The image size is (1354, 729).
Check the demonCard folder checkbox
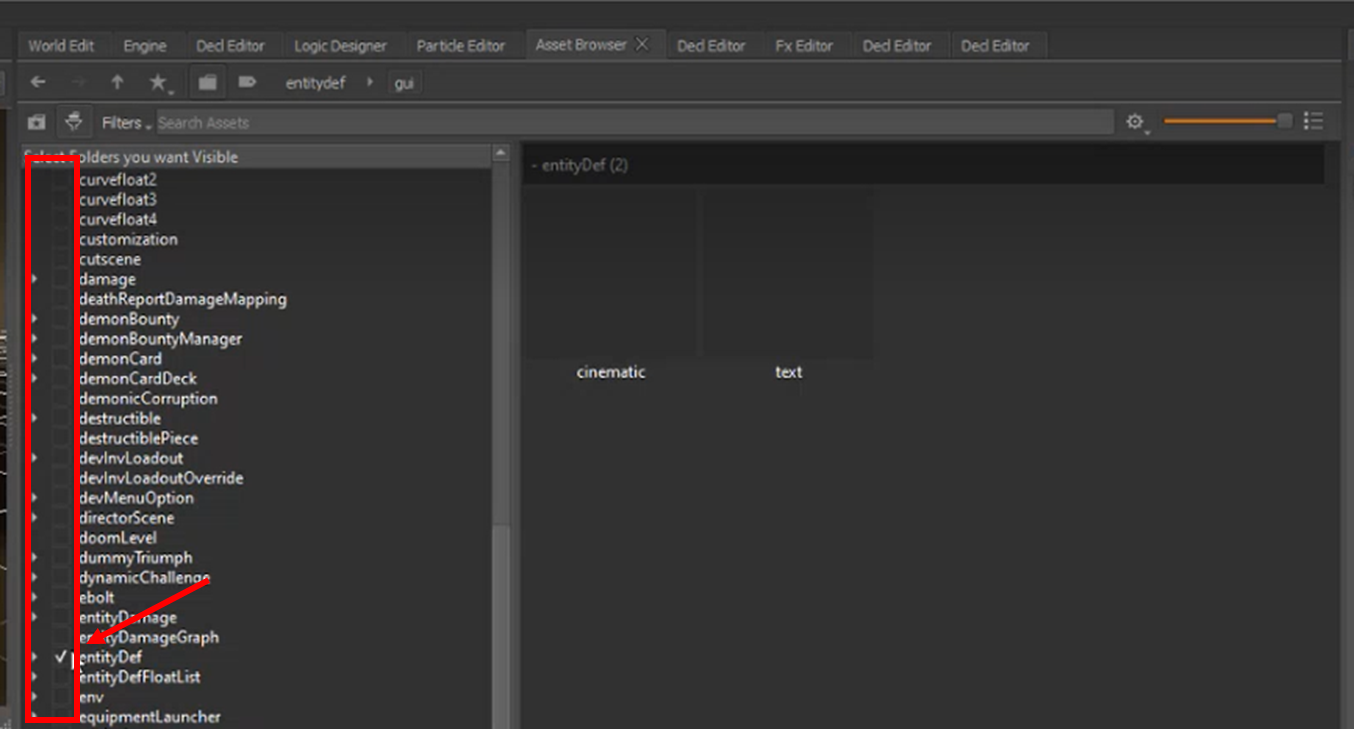(61, 358)
